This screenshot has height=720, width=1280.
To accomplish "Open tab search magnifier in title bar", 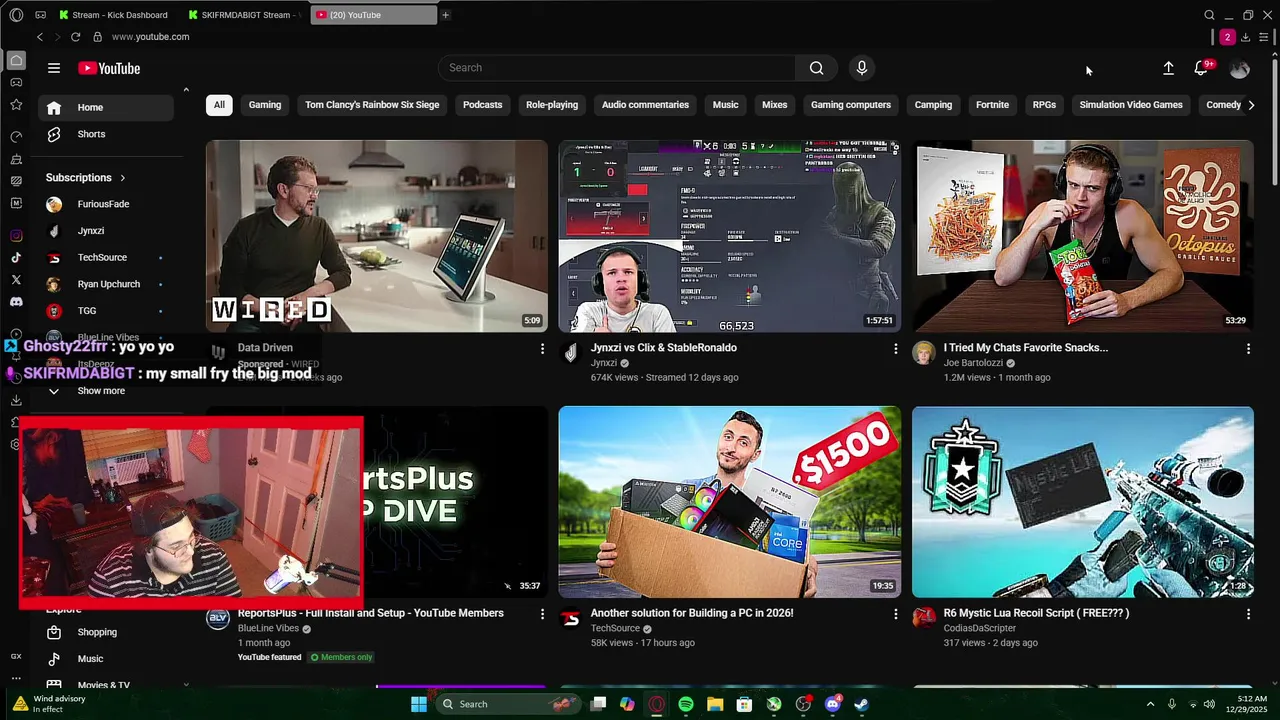I will 1209,15.
